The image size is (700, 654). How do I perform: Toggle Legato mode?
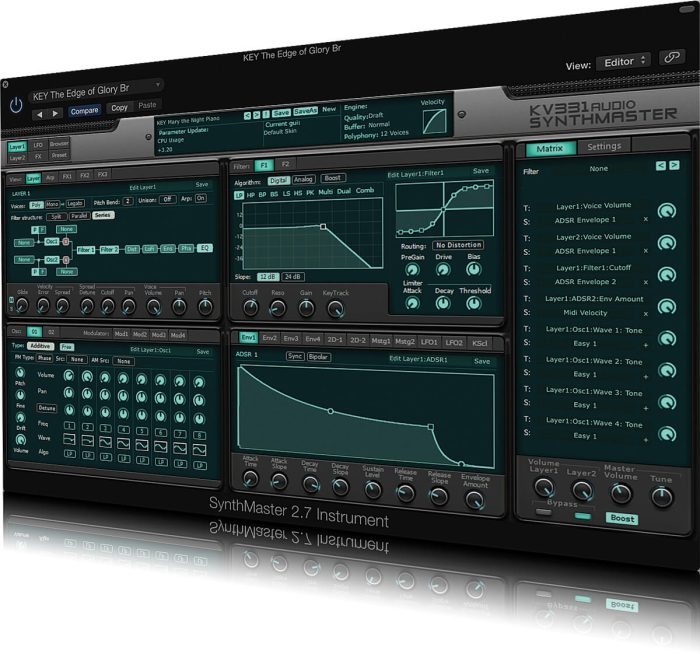[x=75, y=203]
